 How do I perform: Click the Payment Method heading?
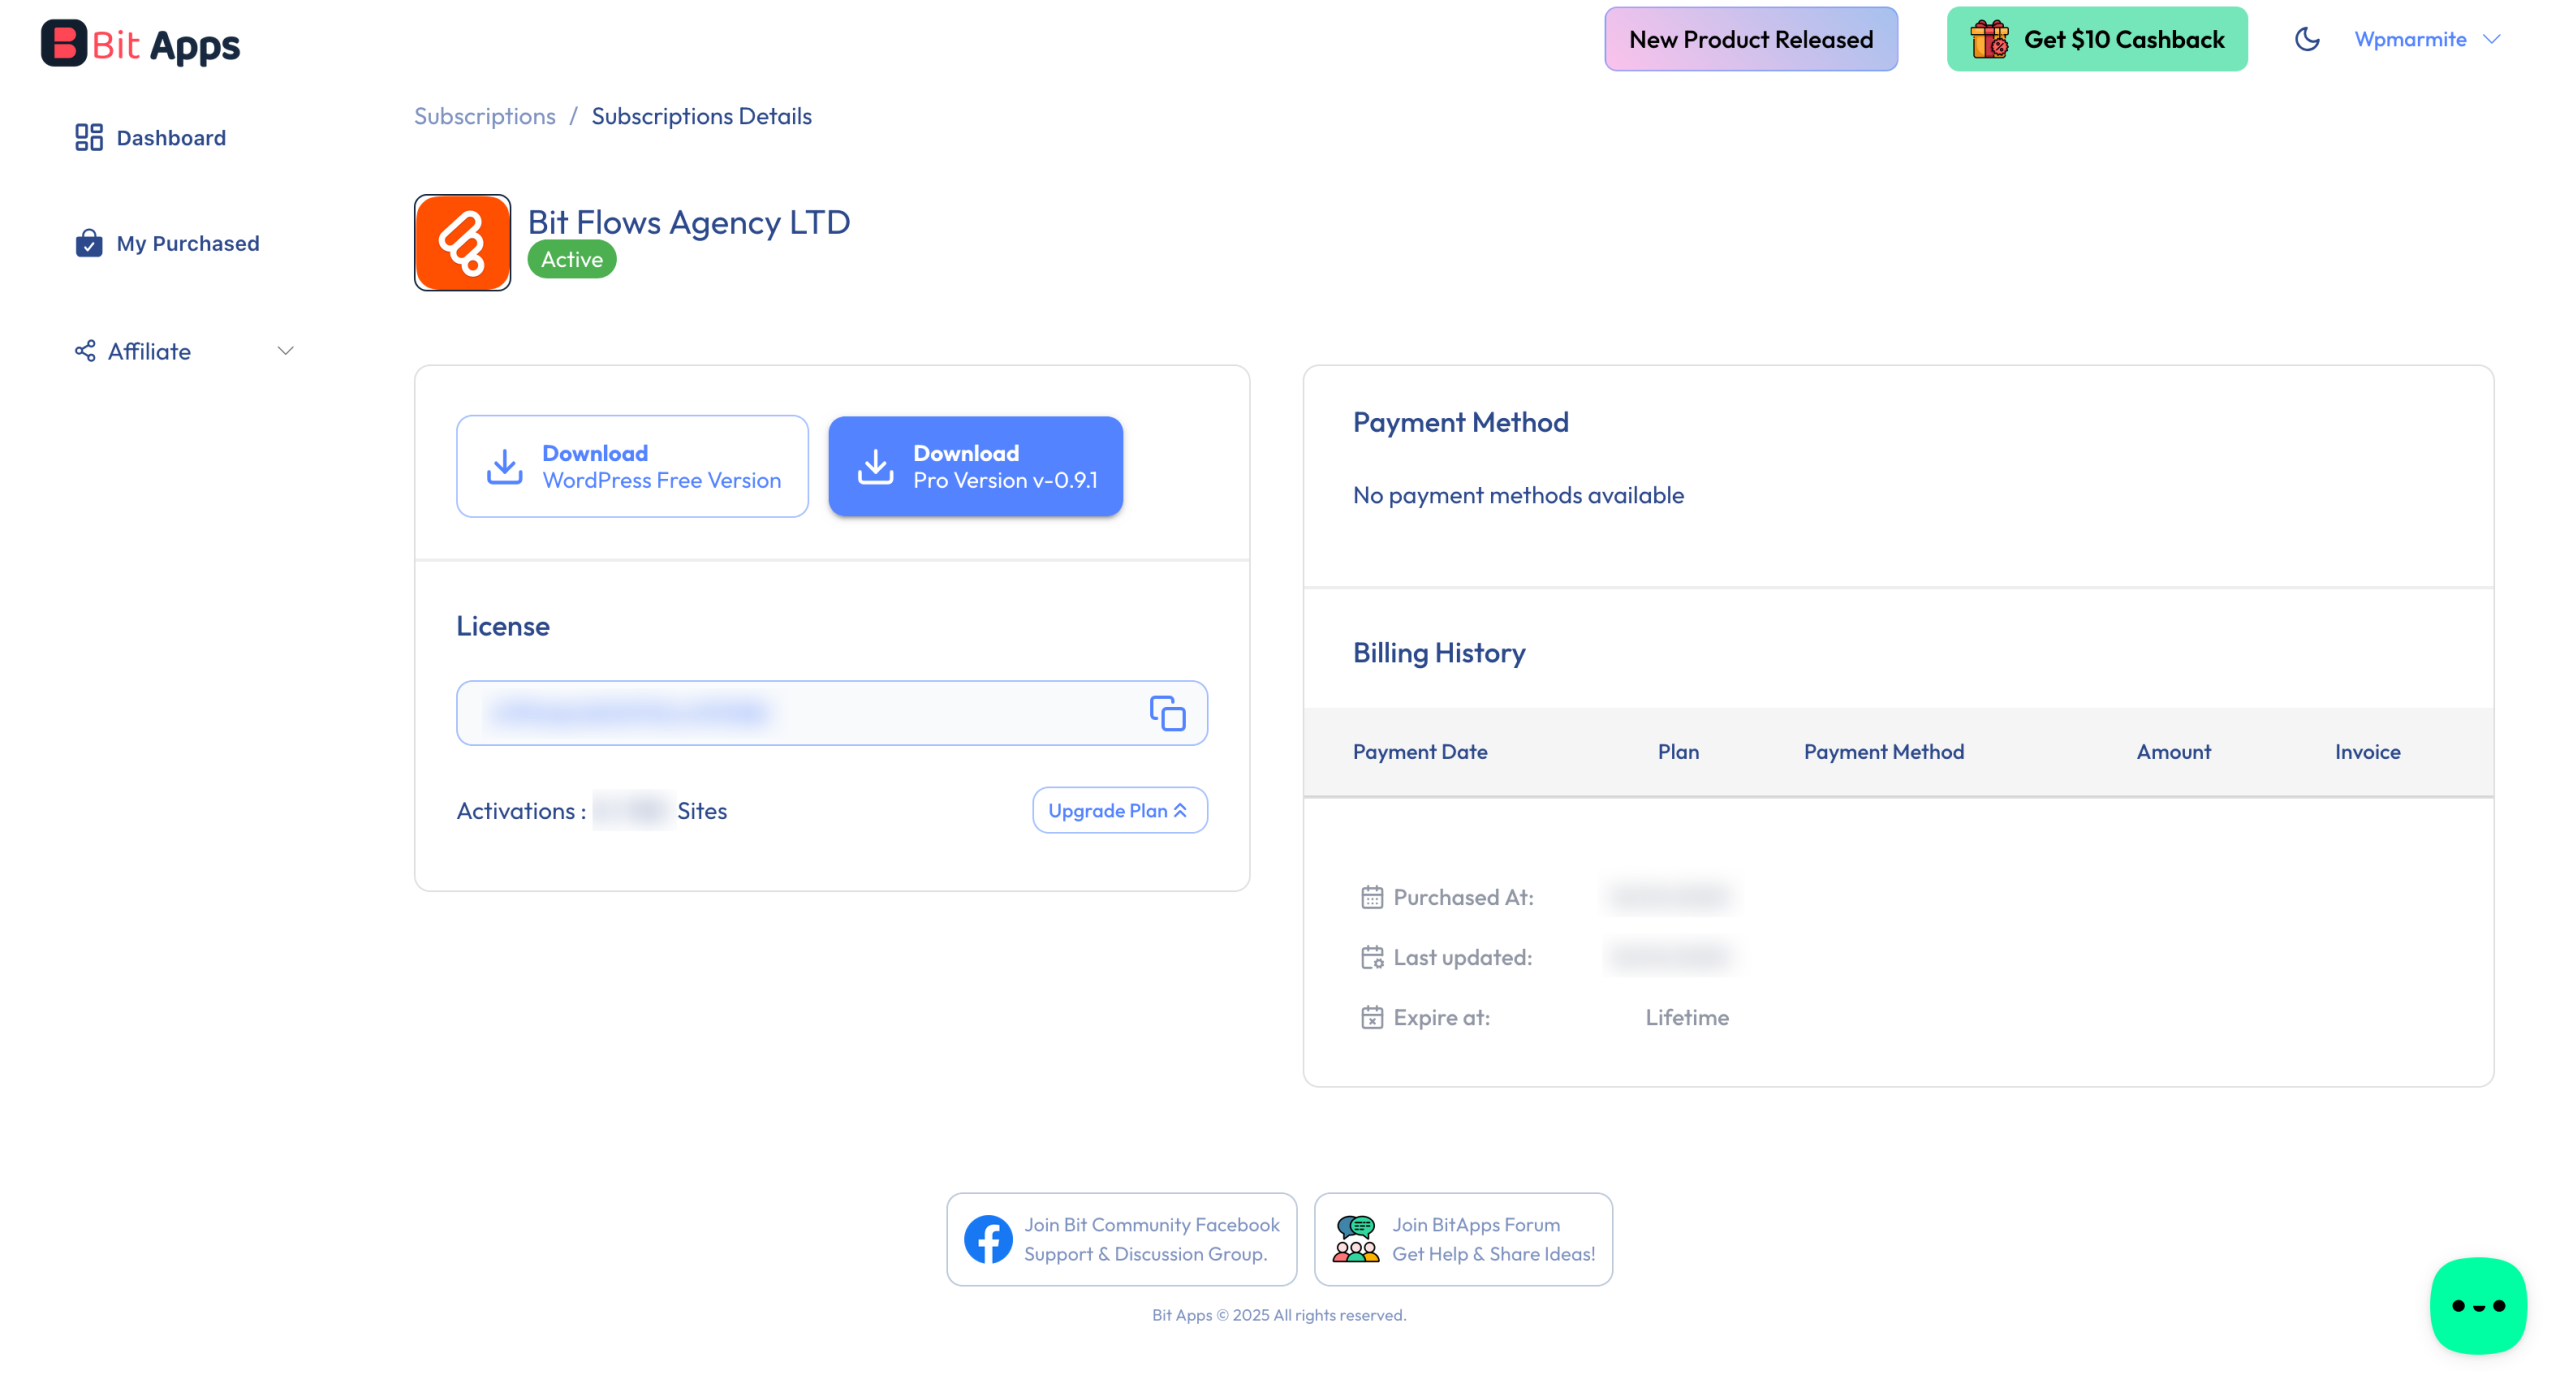click(x=1460, y=423)
